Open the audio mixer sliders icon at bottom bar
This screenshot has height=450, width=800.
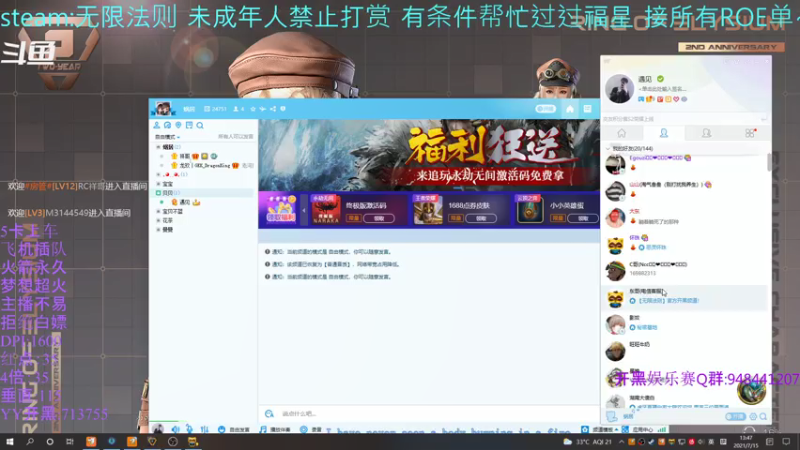click(x=205, y=429)
